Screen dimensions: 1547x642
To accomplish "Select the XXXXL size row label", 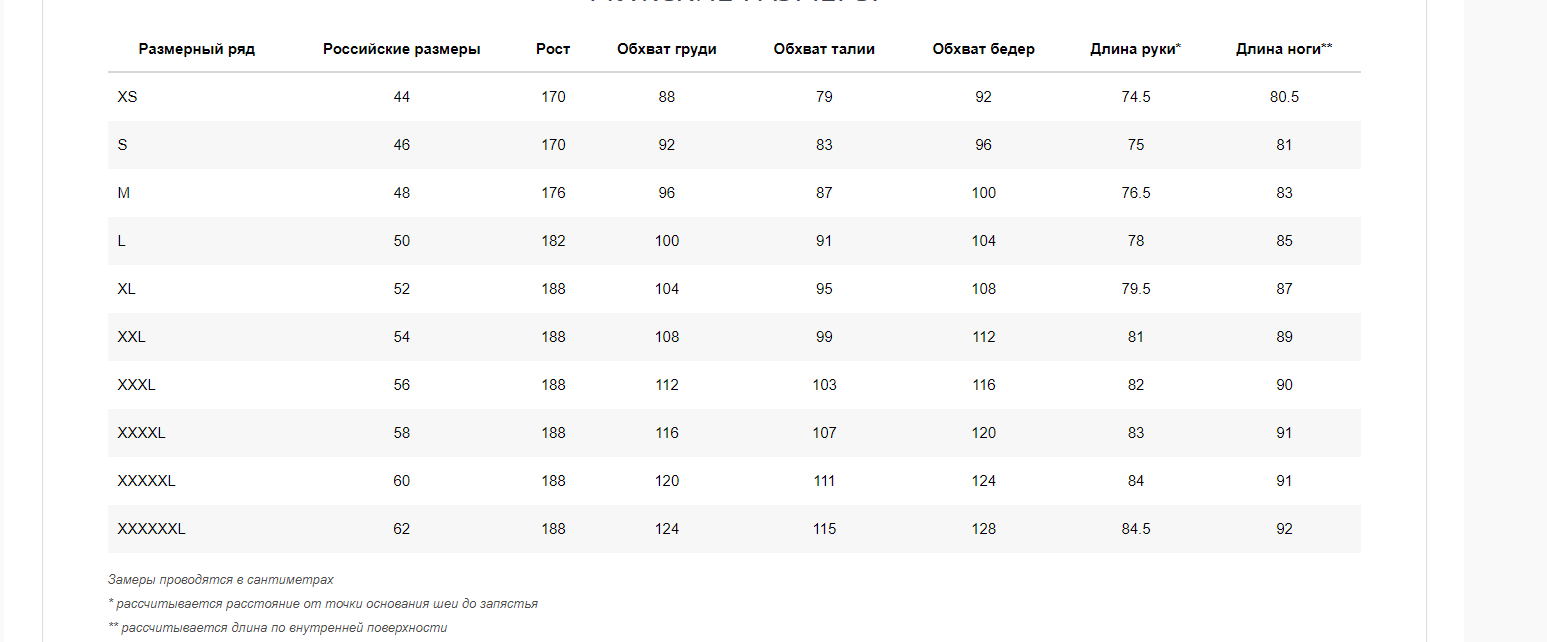I will click(x=141, y=433).
